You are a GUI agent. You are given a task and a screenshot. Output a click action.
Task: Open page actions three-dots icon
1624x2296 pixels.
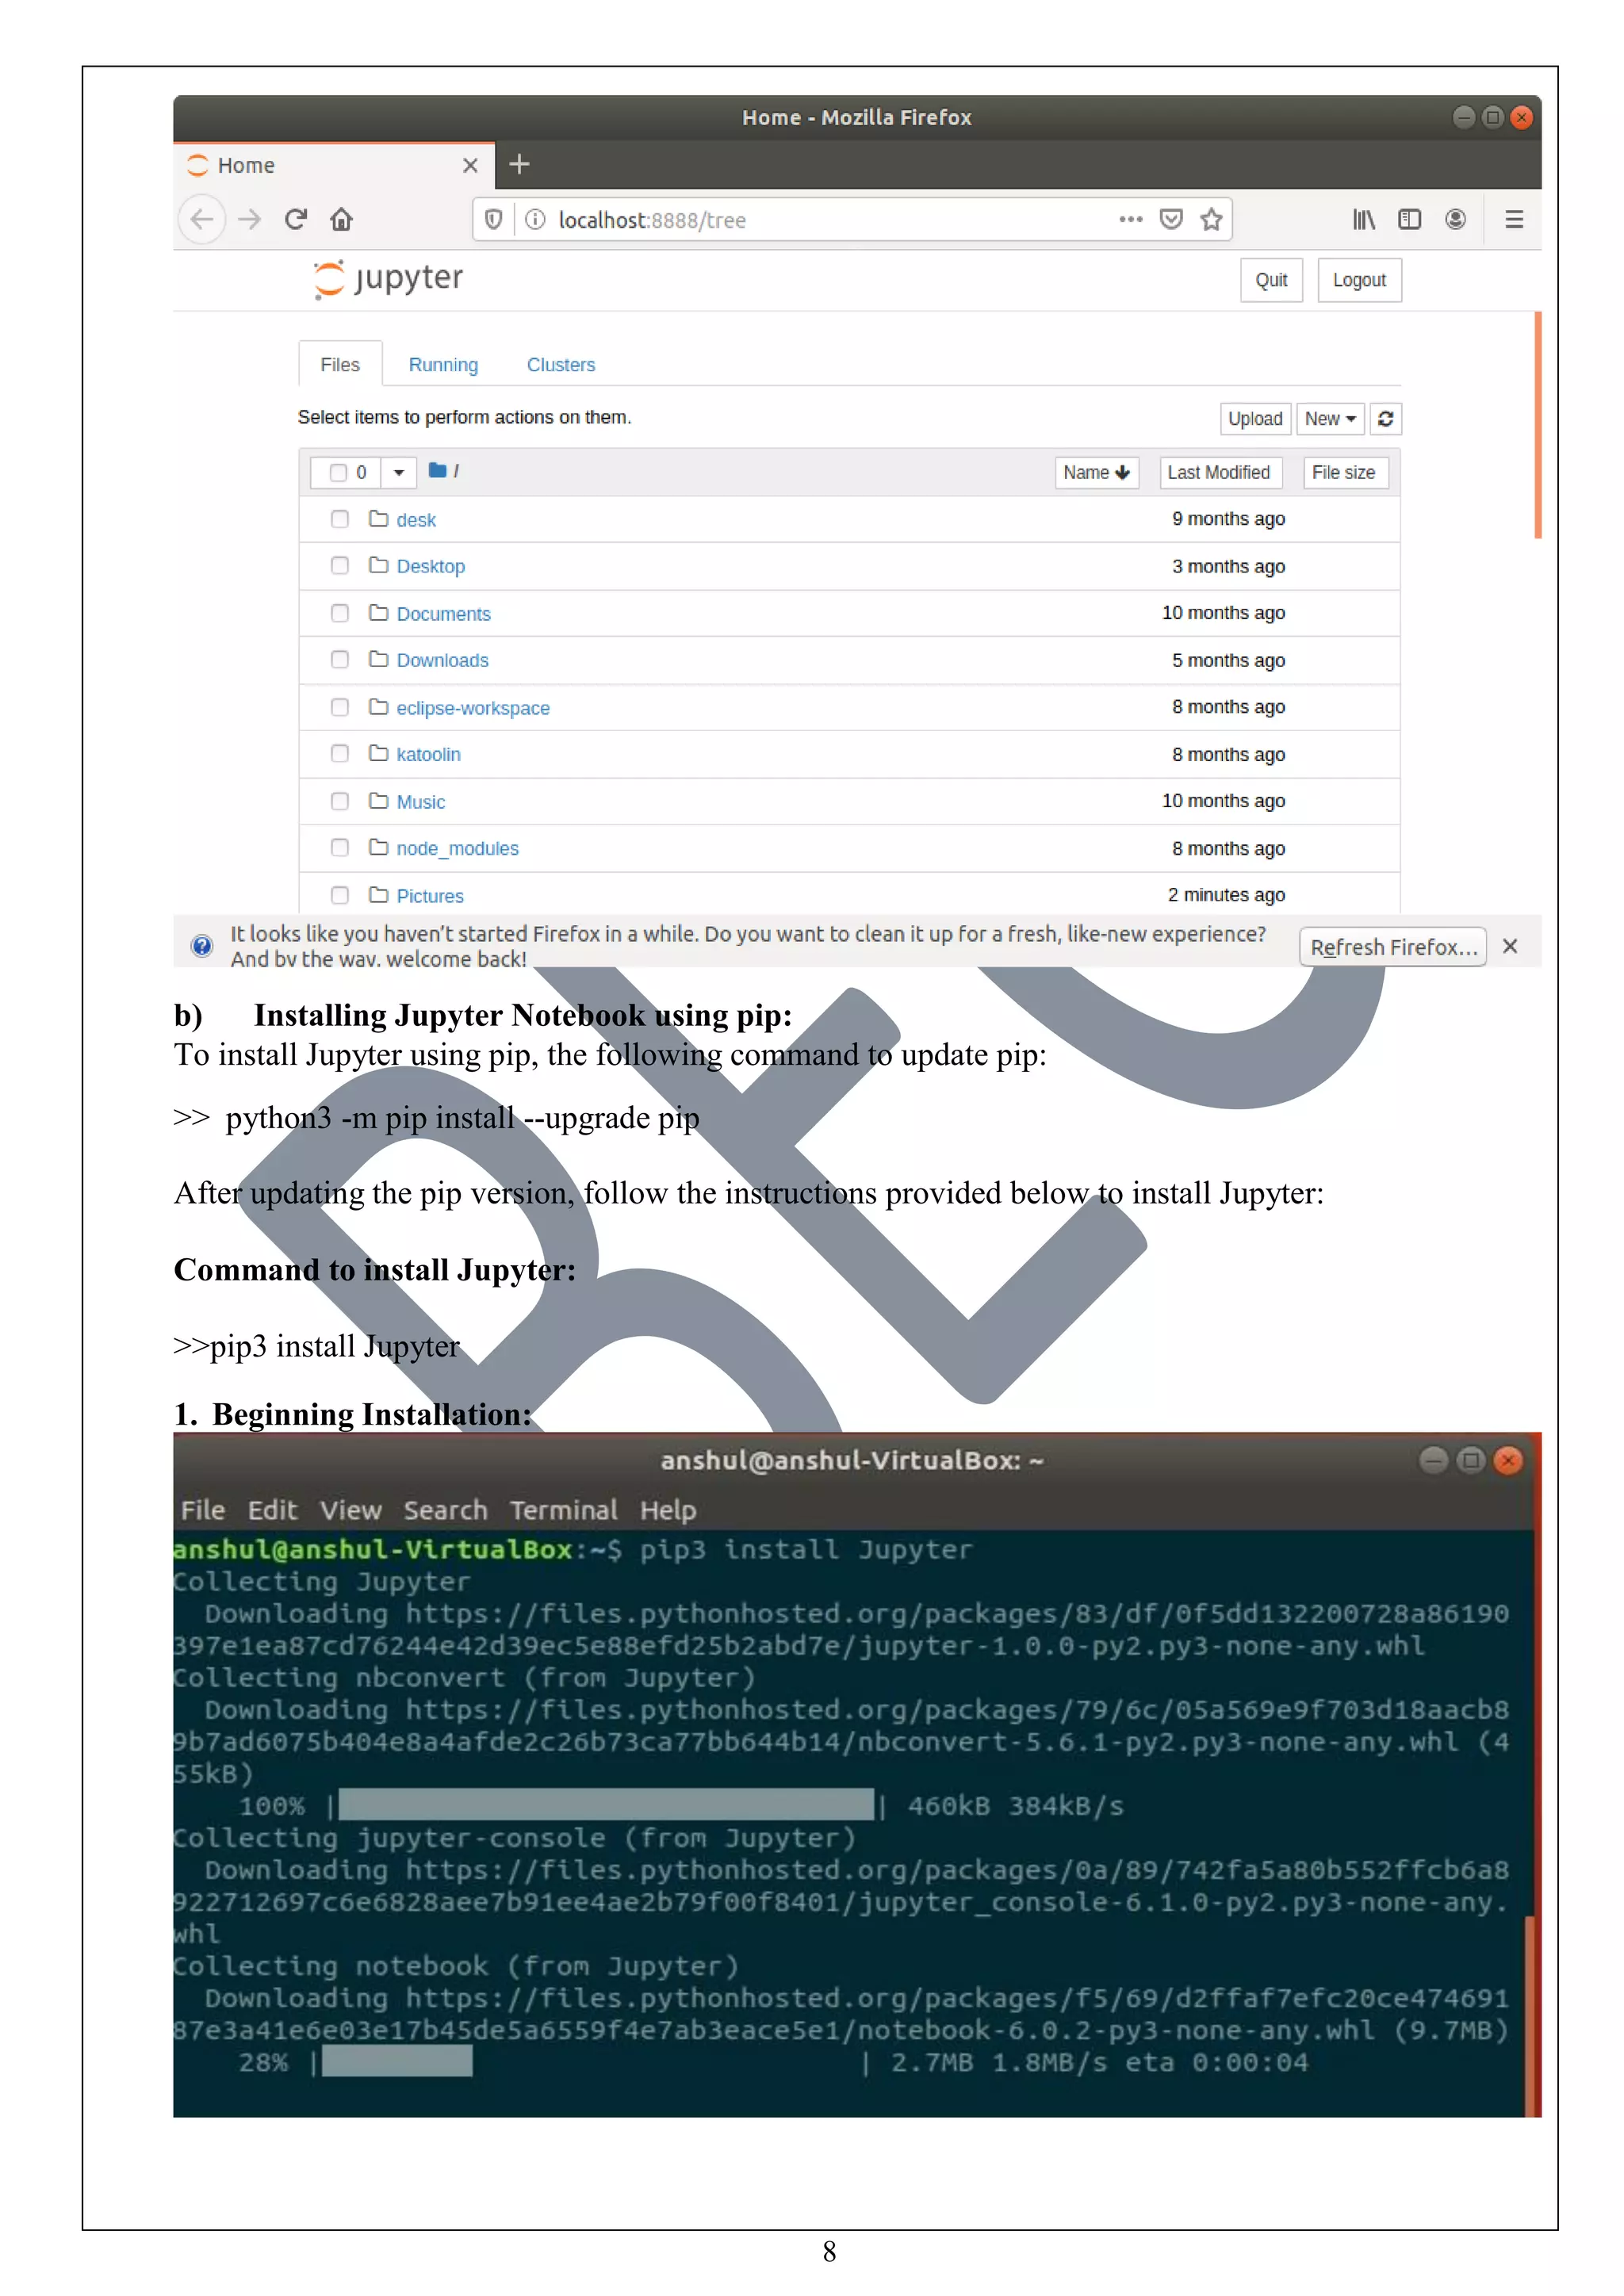tap(1130, 219)
